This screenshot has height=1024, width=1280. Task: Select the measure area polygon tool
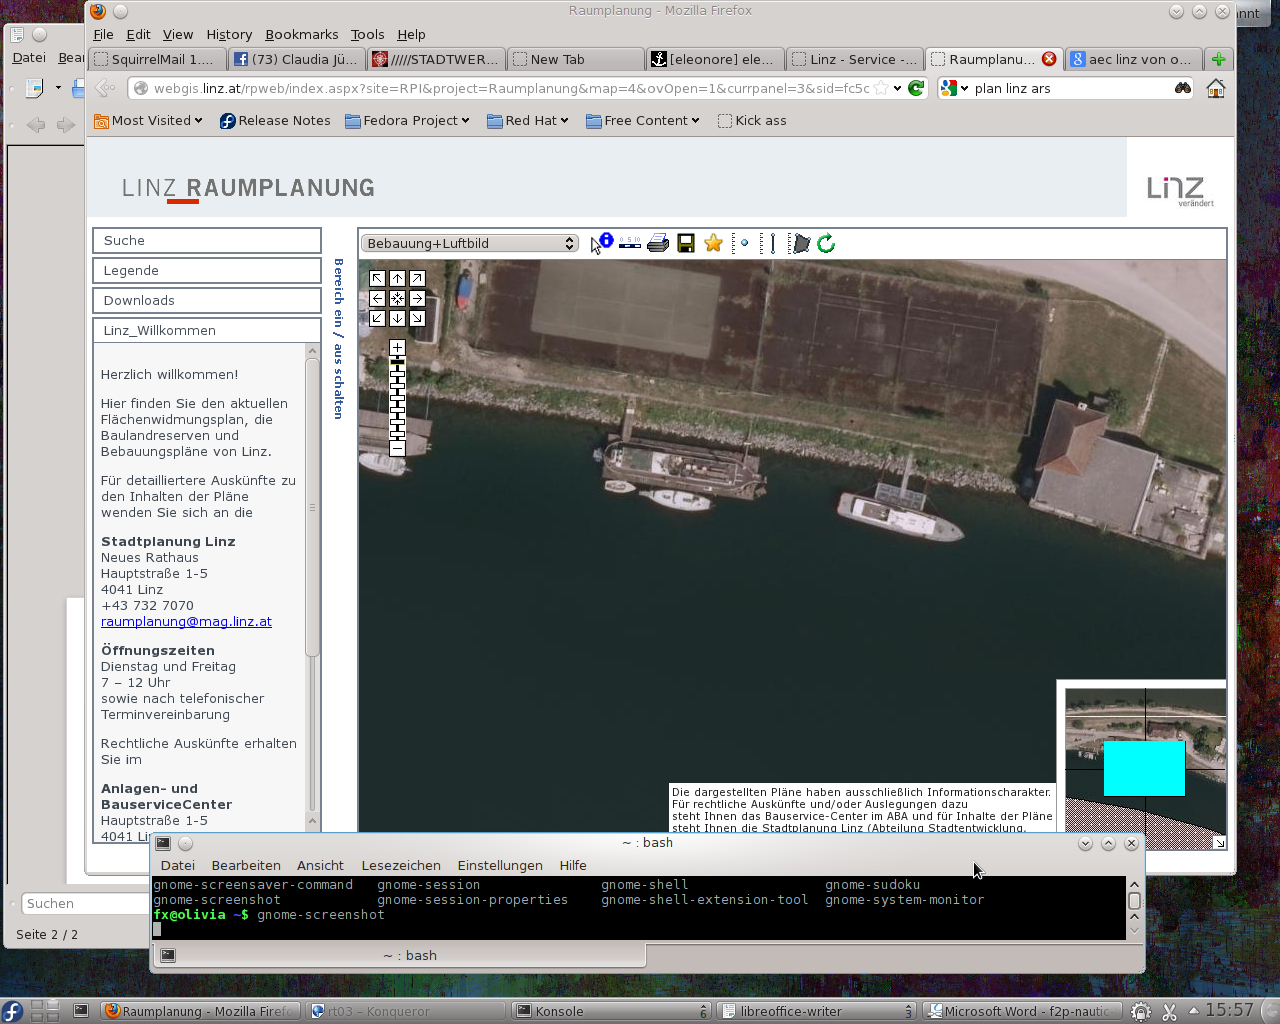pyautogui.click(x=800, y=243)
